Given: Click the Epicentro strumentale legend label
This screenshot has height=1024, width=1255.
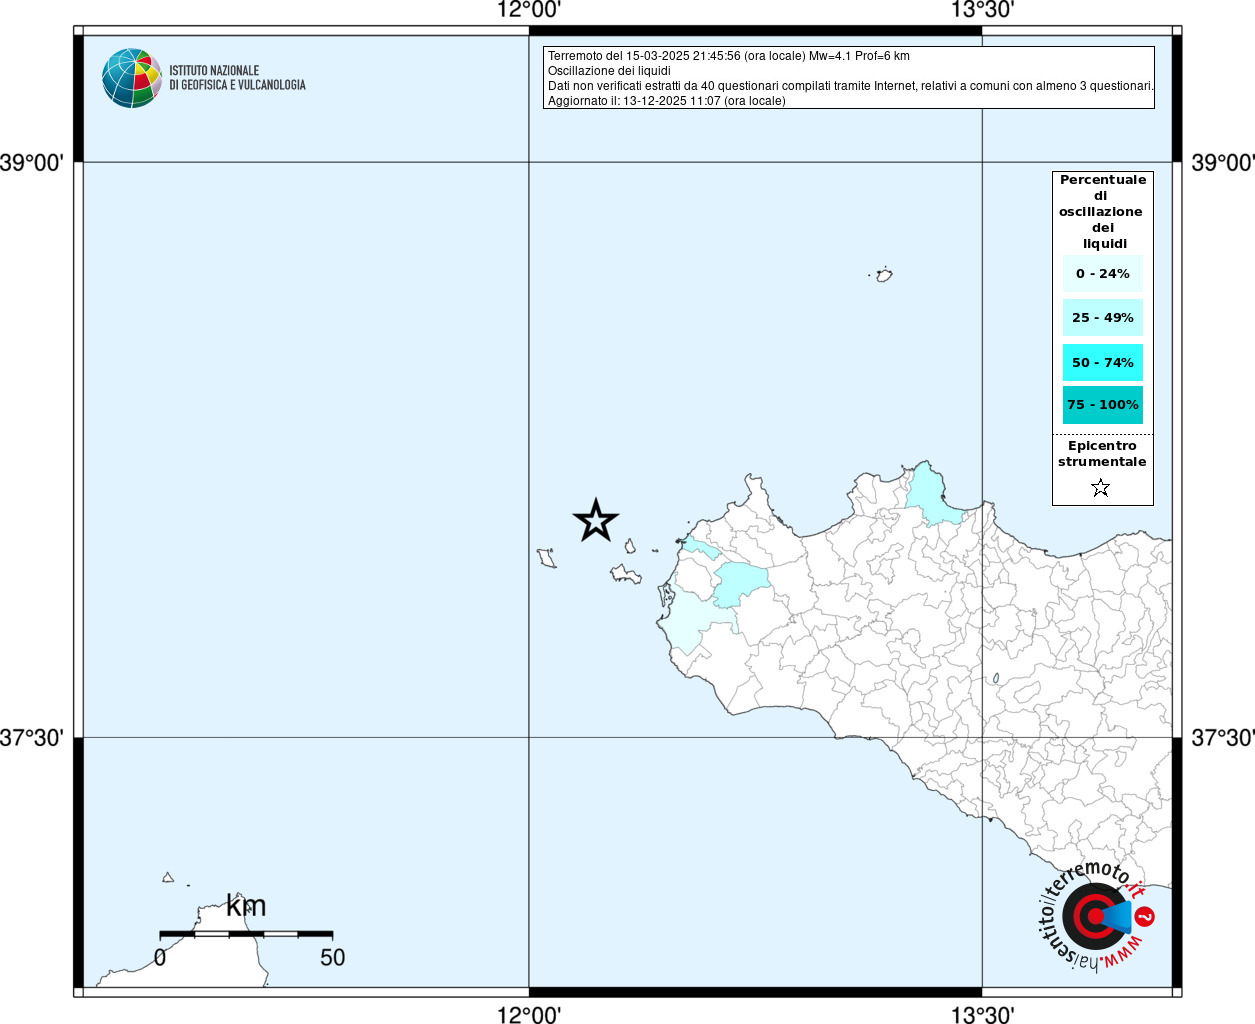Looking at the screenshot, I should coord(1102,454).
